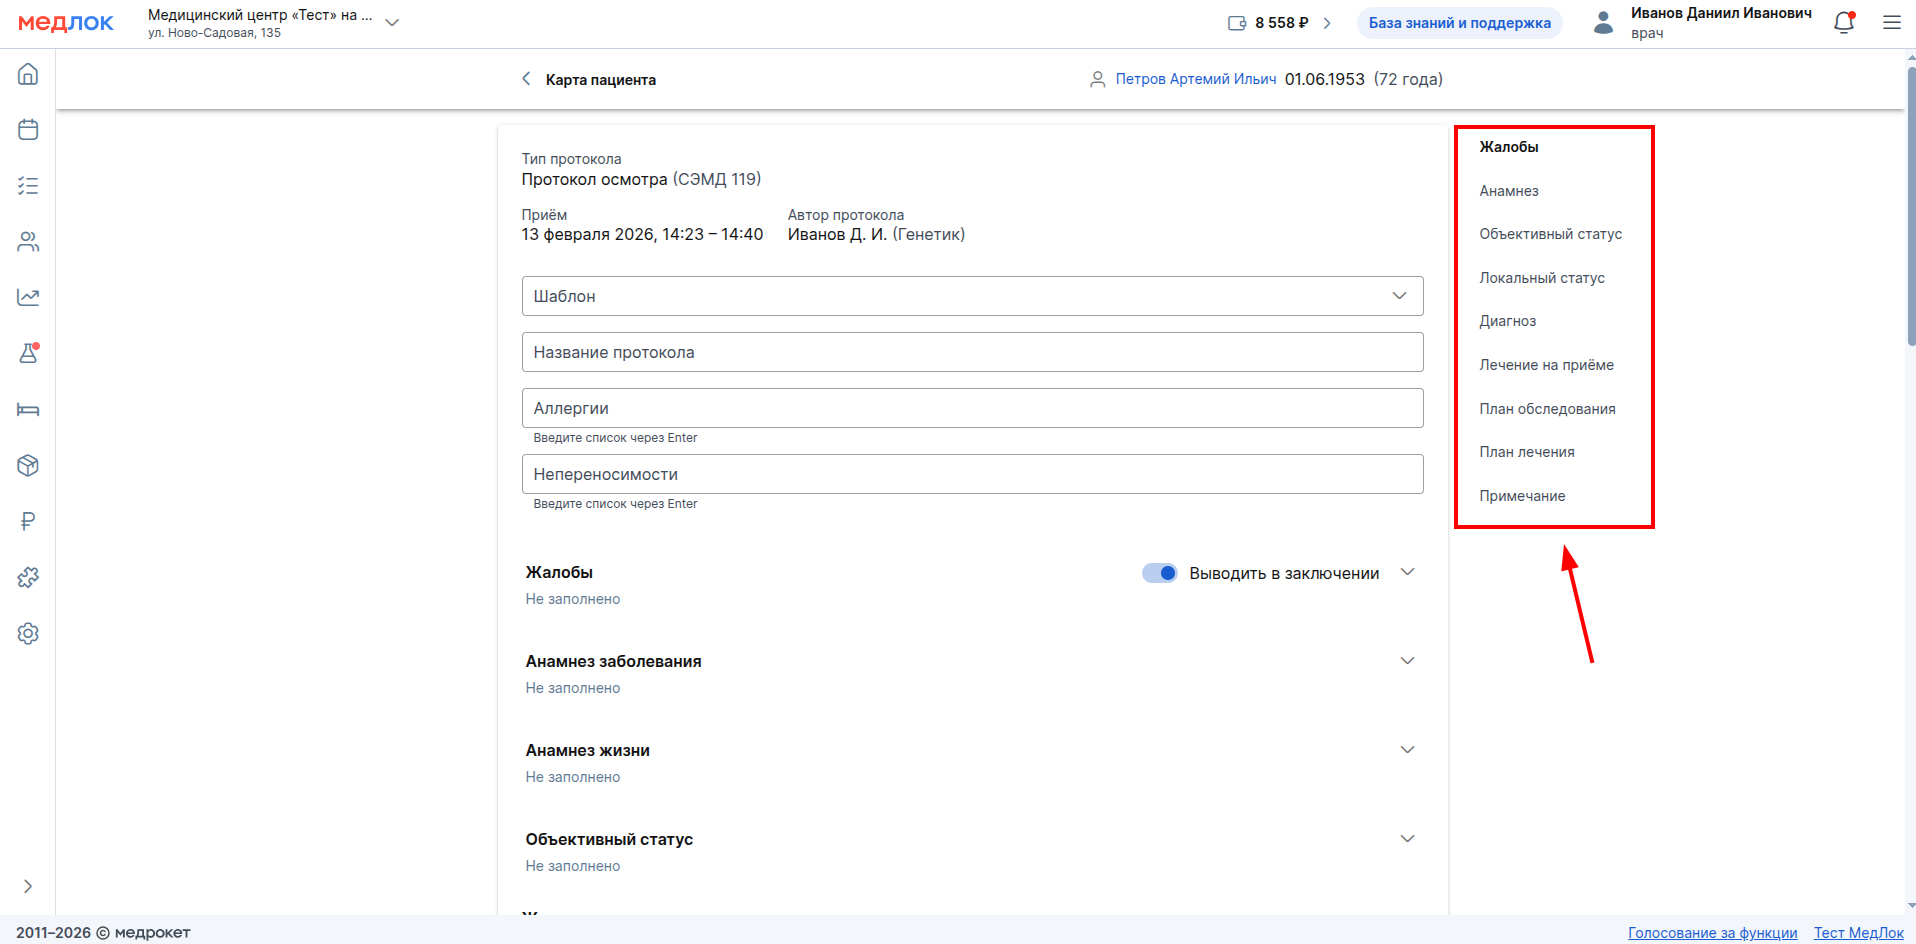Open the settings gear icon
Screen dimensions: 1916x944
(28, 633)
